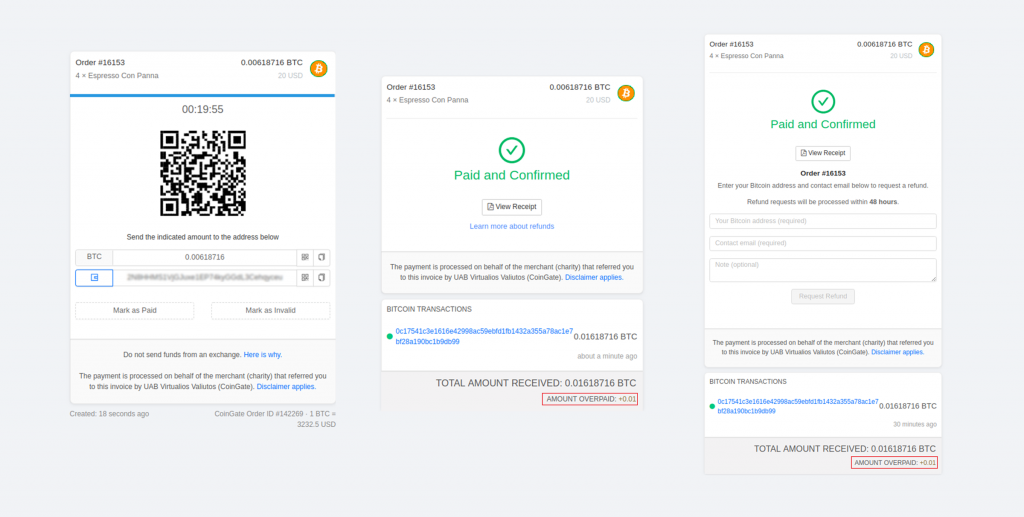This screenshot has height=517, width=1024.
Task: Open the Here is why link
Action: [x=263, y=354]
